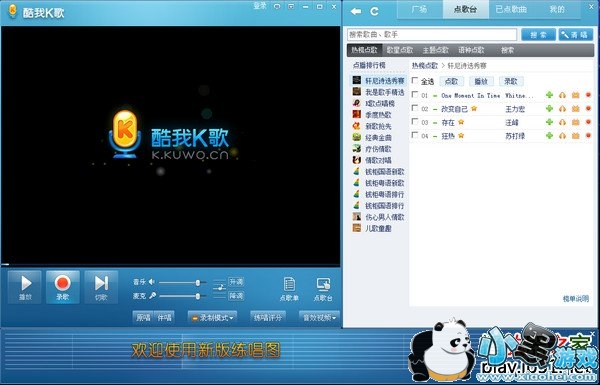The width and height of the screenshot is (600, 385).
Task: Listen to 存在 via headphone icon
Action: click(x=562, y=122)
